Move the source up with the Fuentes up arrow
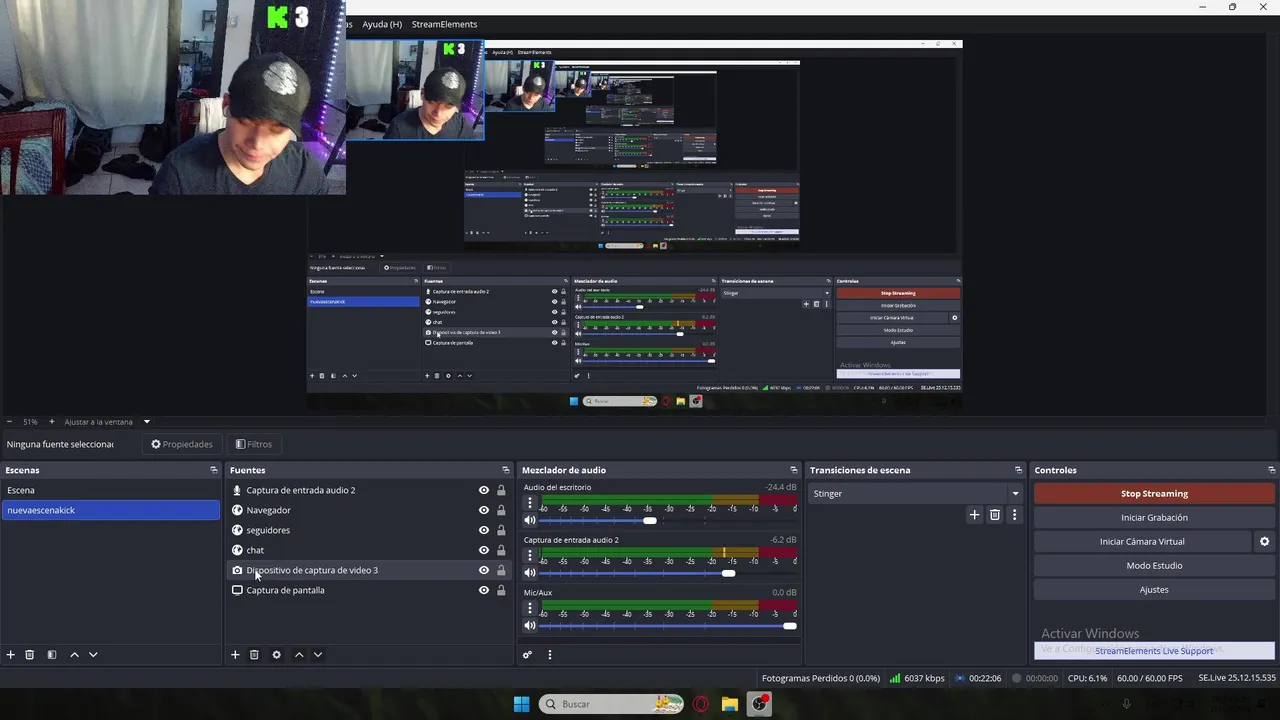1280x720 pixels. (x=298, y=655)
